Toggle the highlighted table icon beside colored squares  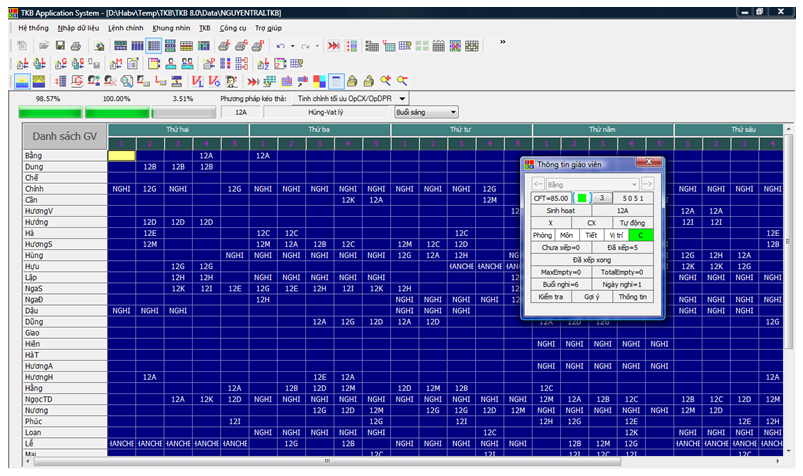click(336, 81)
